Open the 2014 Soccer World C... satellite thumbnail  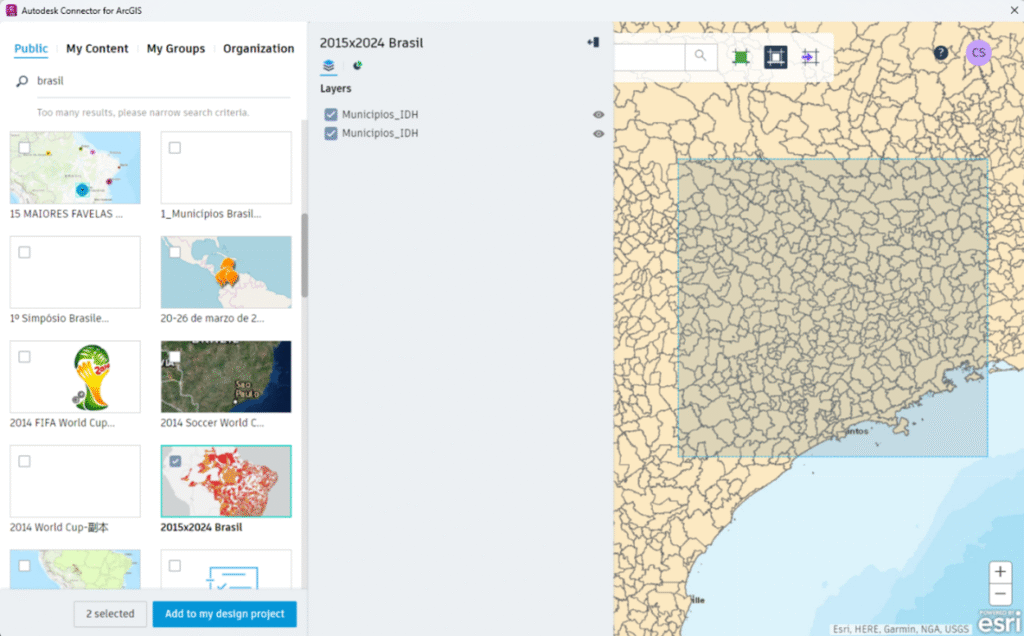[226, 377]
